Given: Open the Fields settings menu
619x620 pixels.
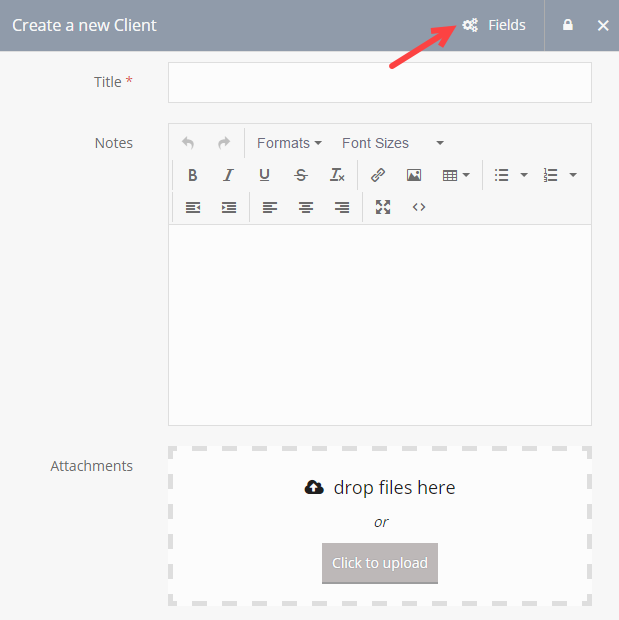Looking at the screenshot, I should pos(494,25).
